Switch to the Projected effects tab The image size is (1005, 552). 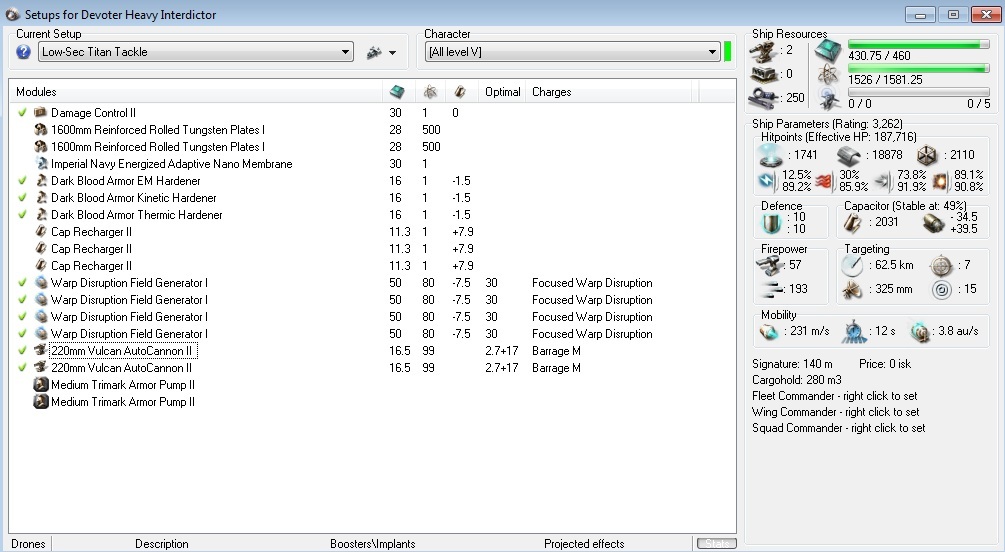(584, 544)
